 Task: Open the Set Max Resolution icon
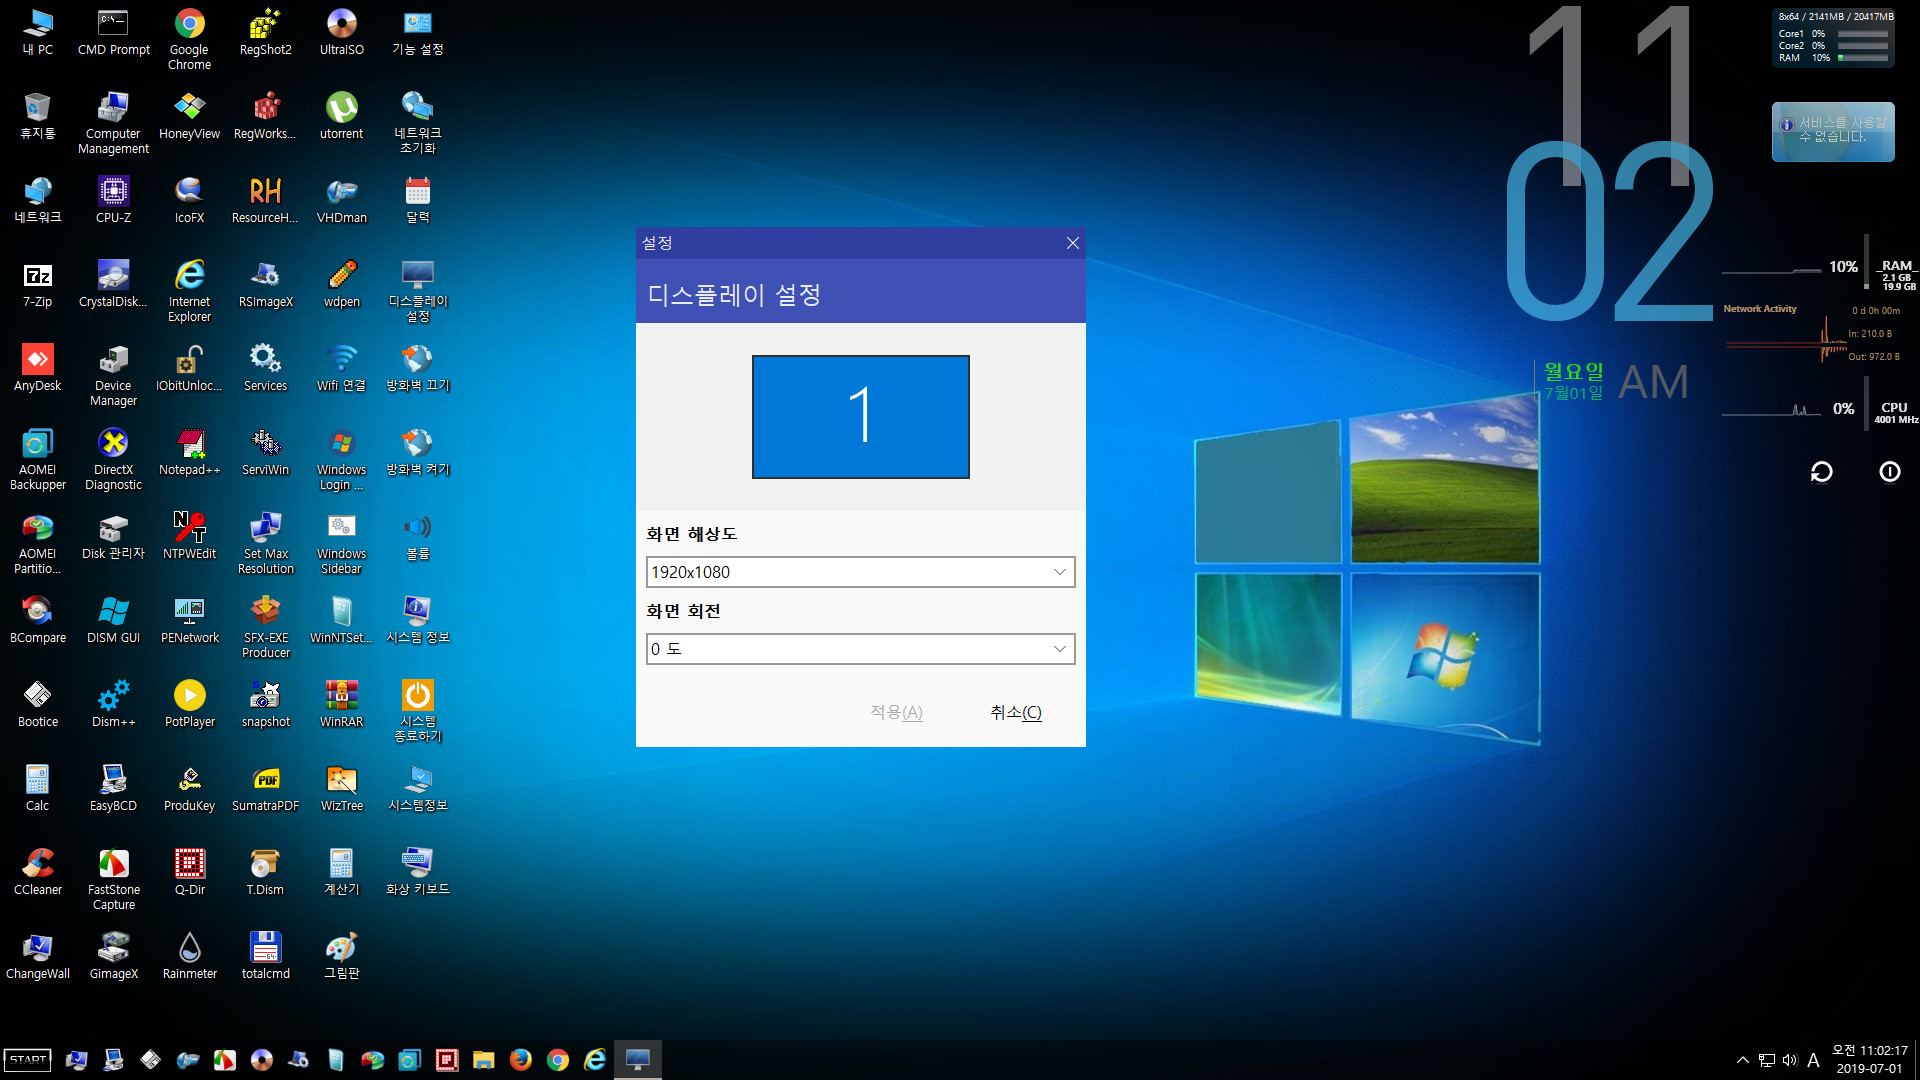click(x=266, y=544)
